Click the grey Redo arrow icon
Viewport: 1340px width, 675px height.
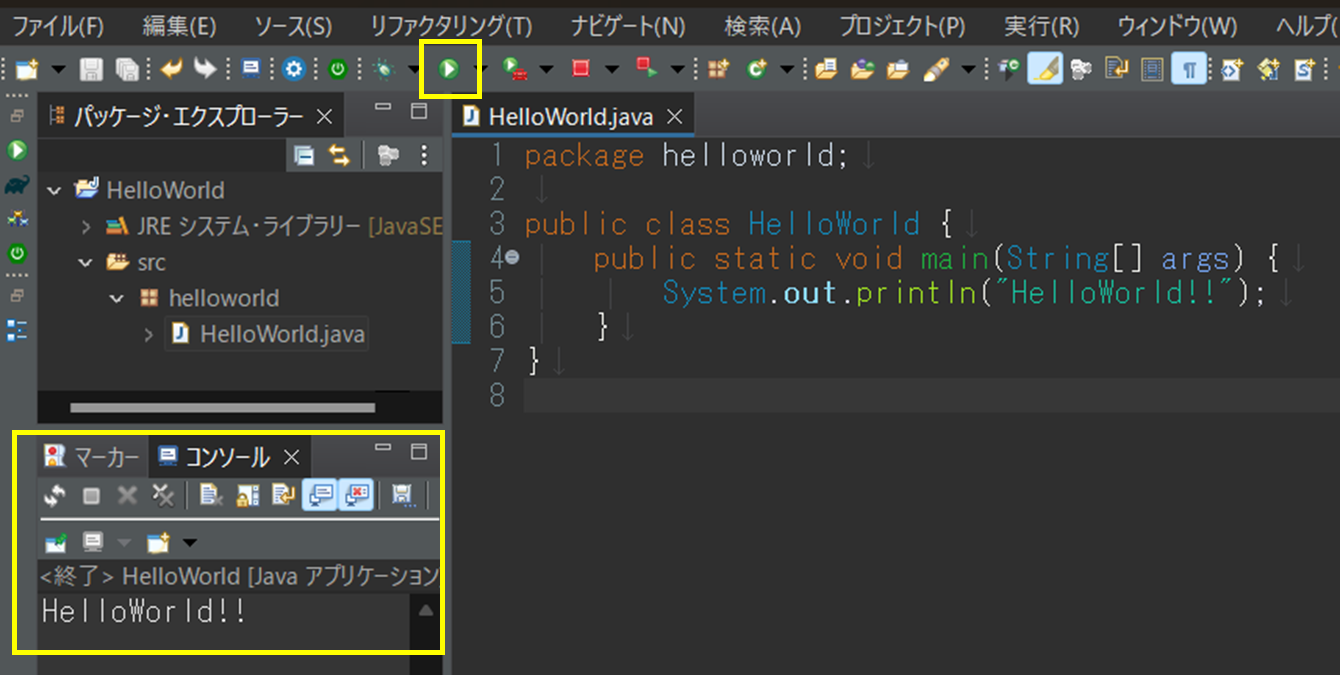(x=205, y=69)
